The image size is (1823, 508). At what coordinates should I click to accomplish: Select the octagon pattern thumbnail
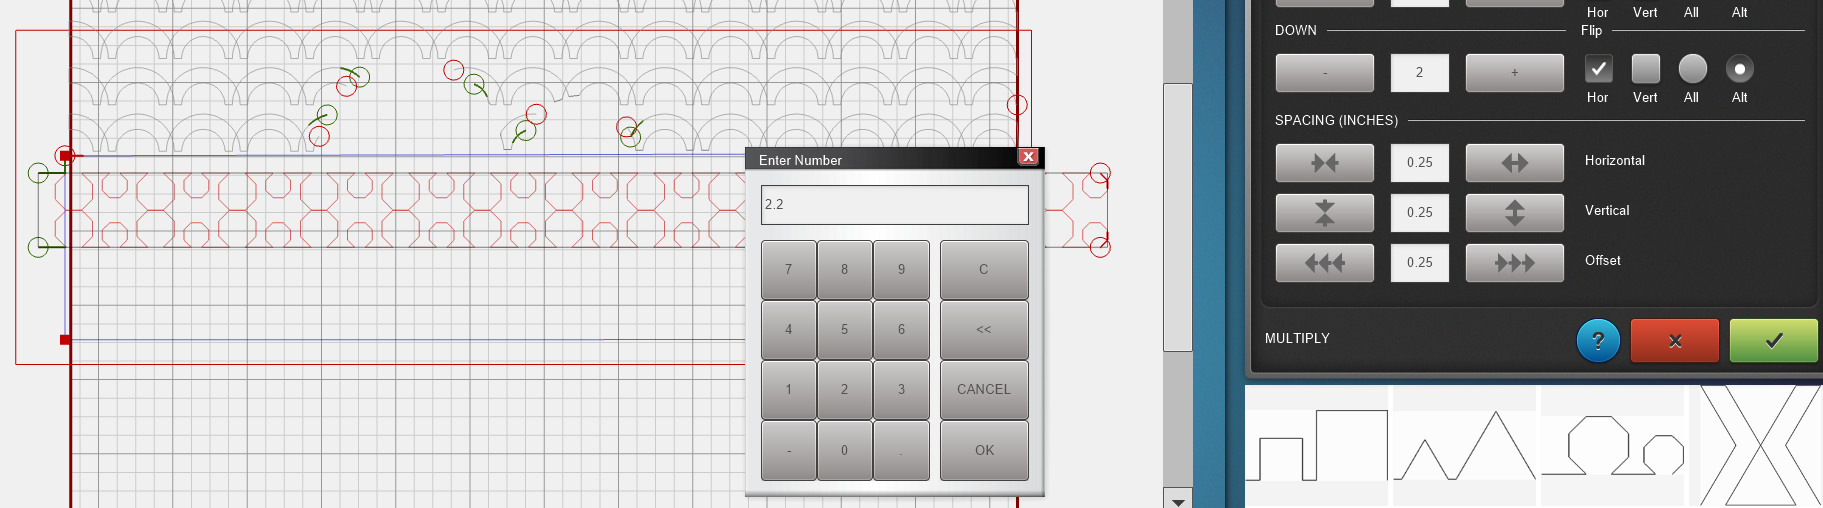tap(1612, 446)
